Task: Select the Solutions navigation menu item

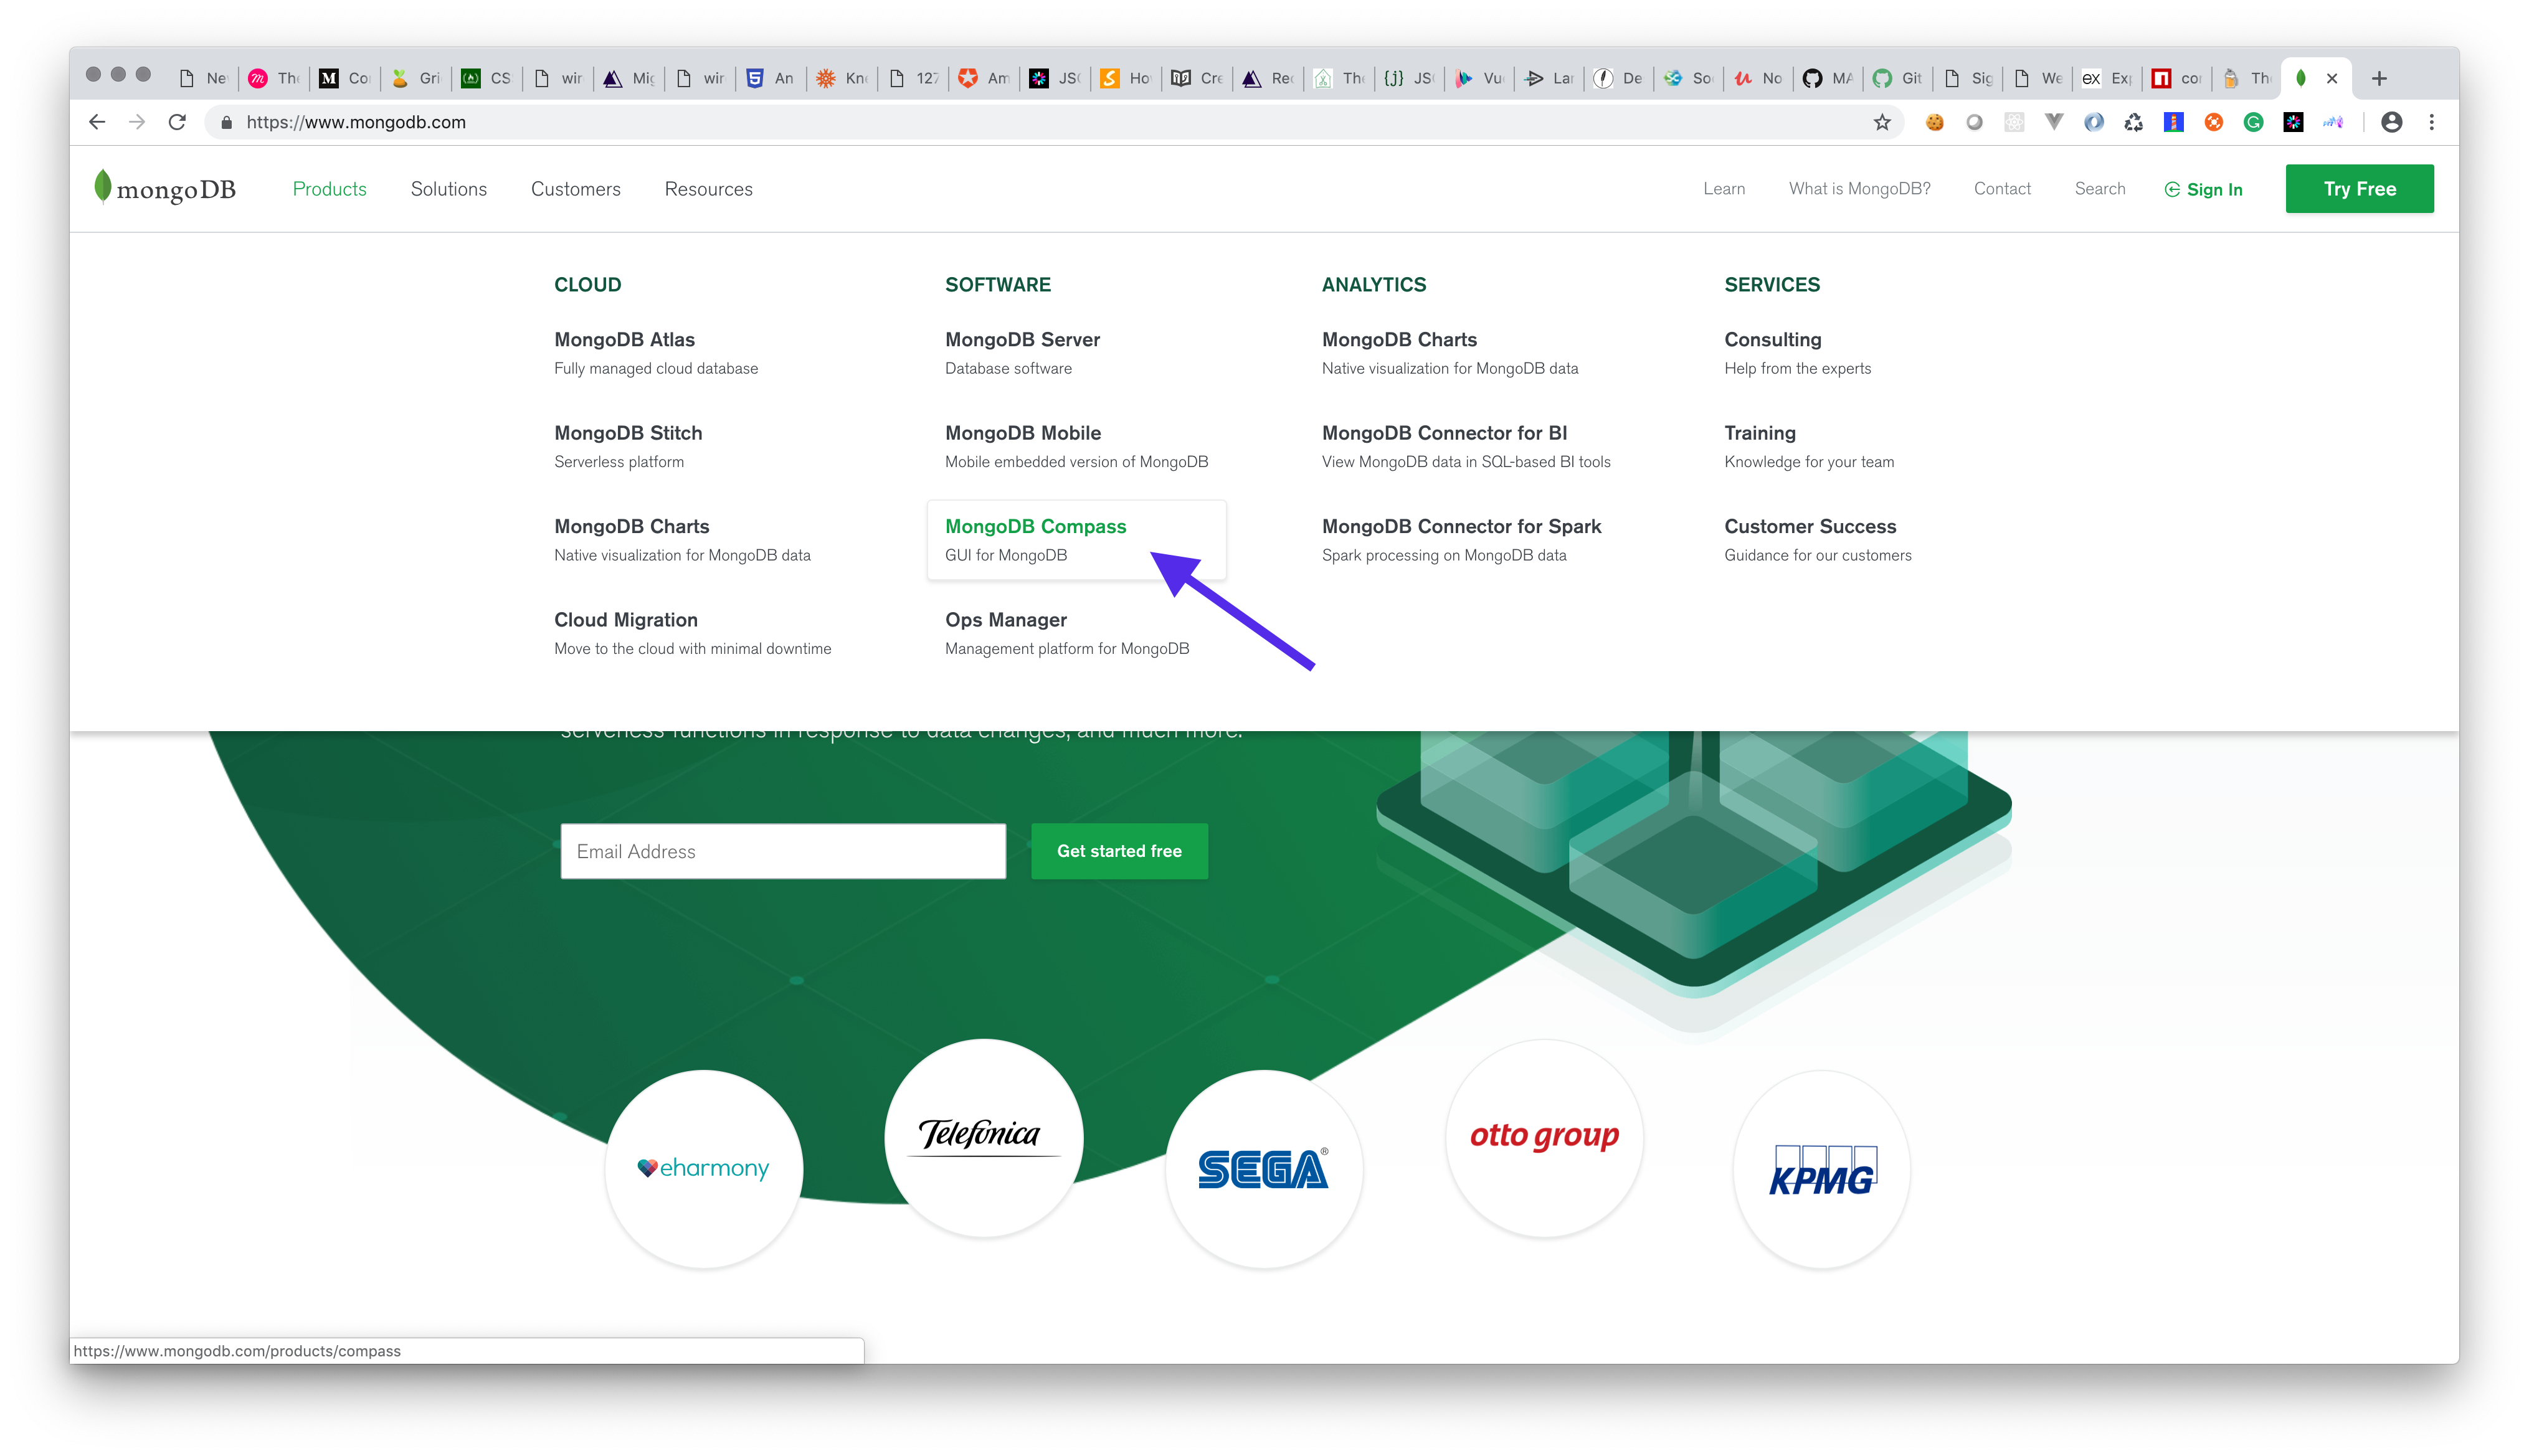Action: 447,187
